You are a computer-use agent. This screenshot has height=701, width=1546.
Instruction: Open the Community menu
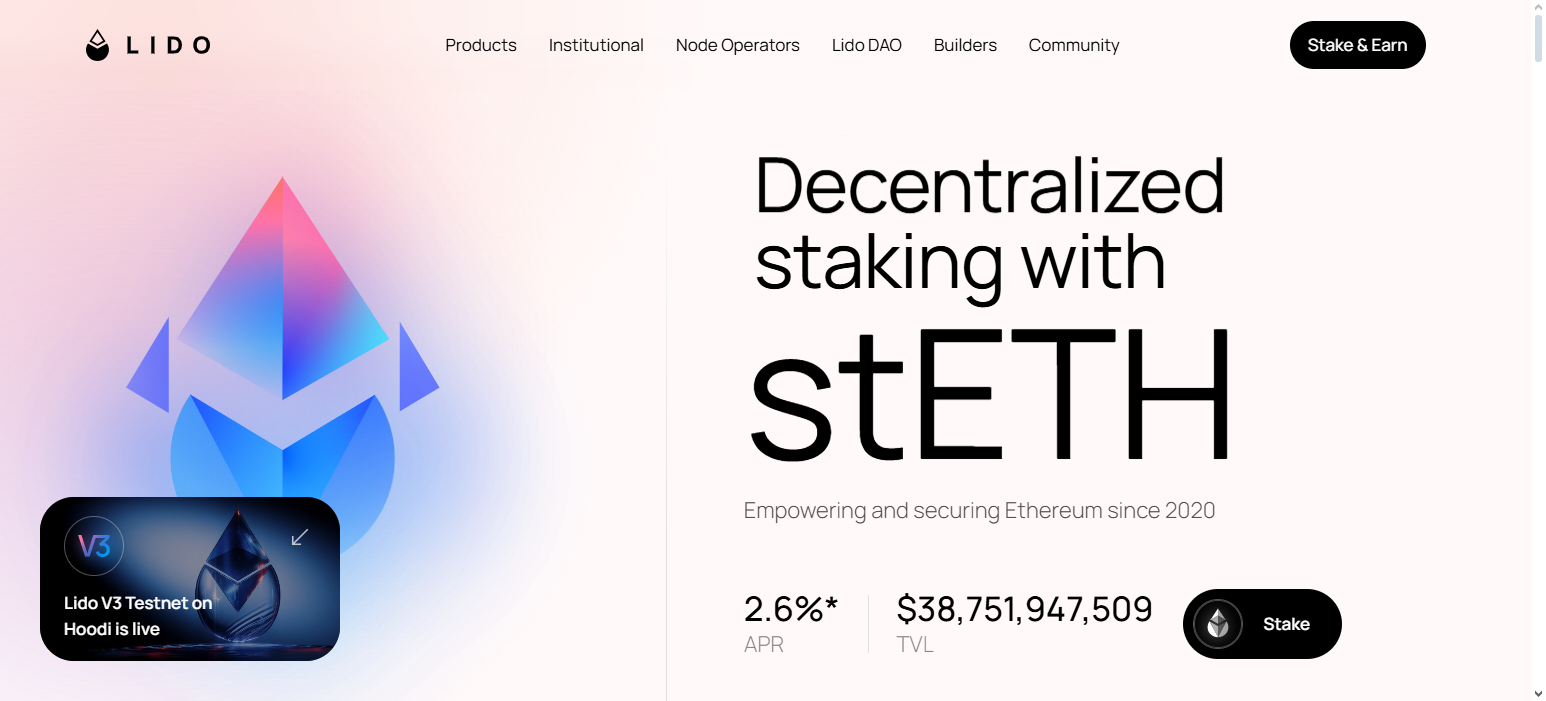coord(1073,45)
